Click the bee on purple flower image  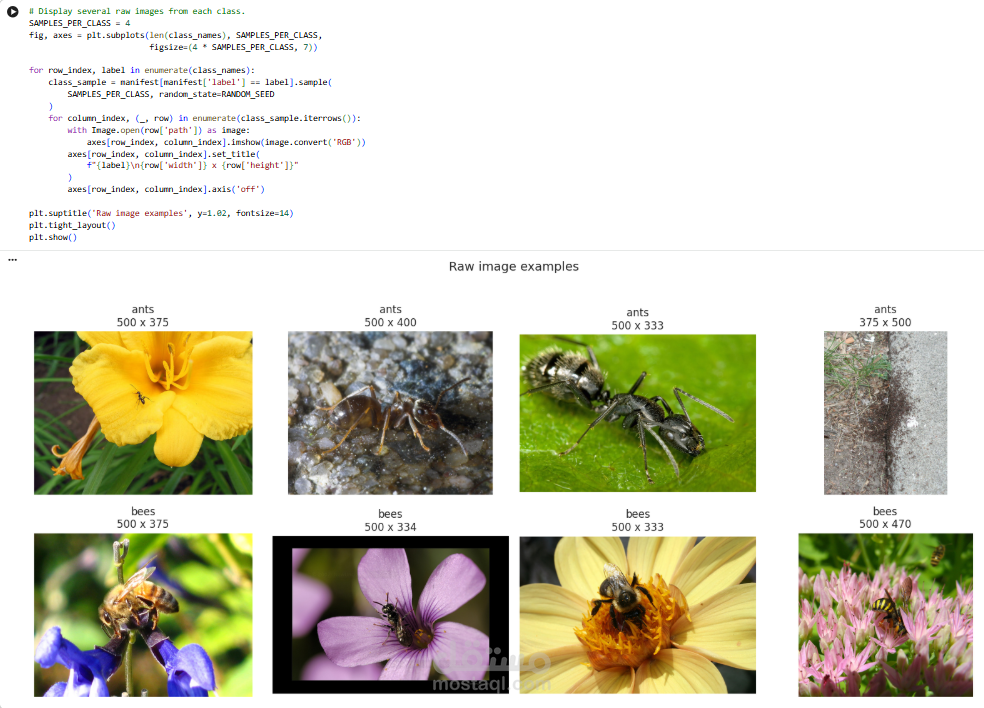click(x=390, y=615)
